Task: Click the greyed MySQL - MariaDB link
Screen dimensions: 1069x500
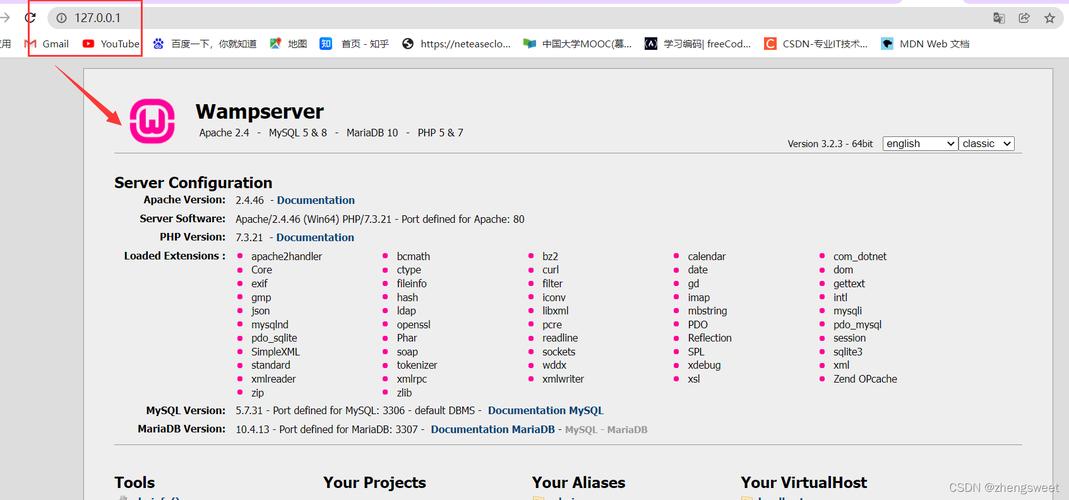Action: pos(606,430)
